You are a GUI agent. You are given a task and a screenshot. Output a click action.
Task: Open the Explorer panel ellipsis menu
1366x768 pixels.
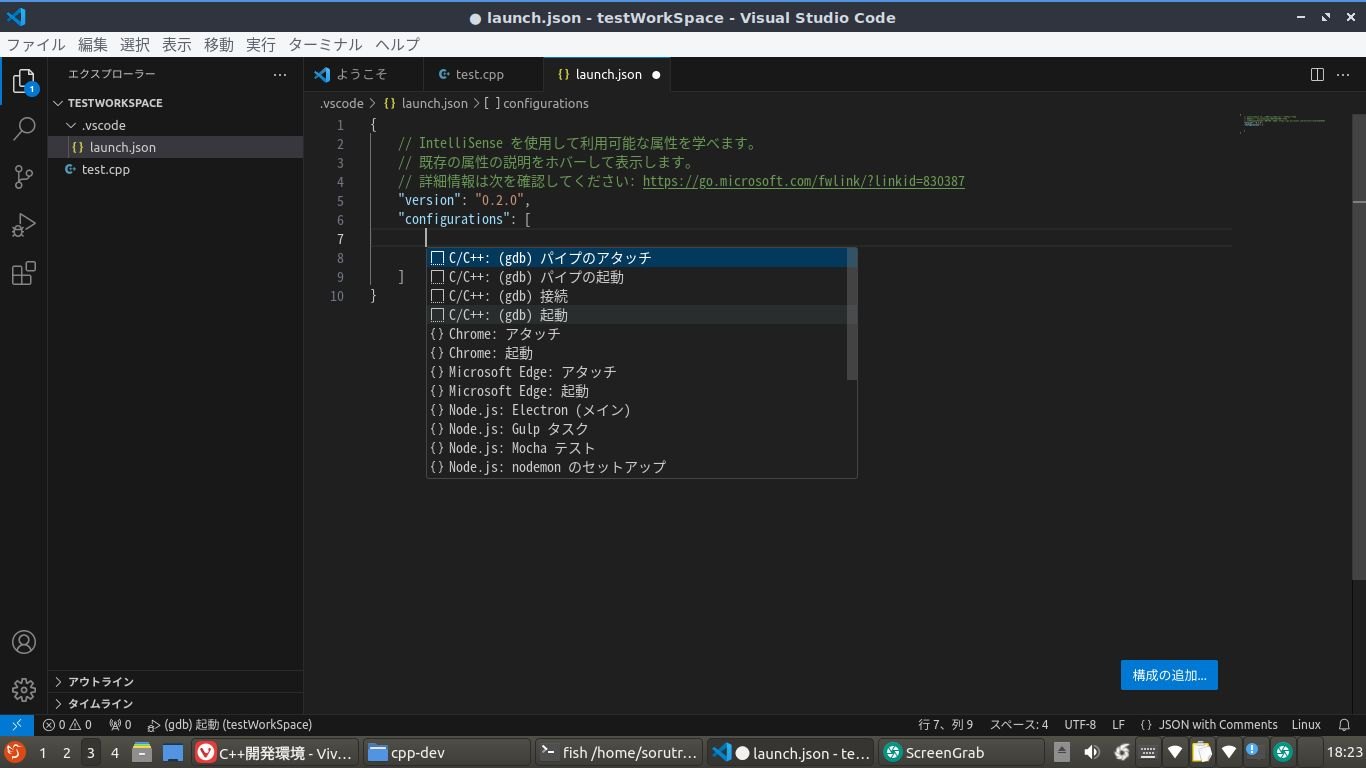pyautogui.click(x=280, y=74)
